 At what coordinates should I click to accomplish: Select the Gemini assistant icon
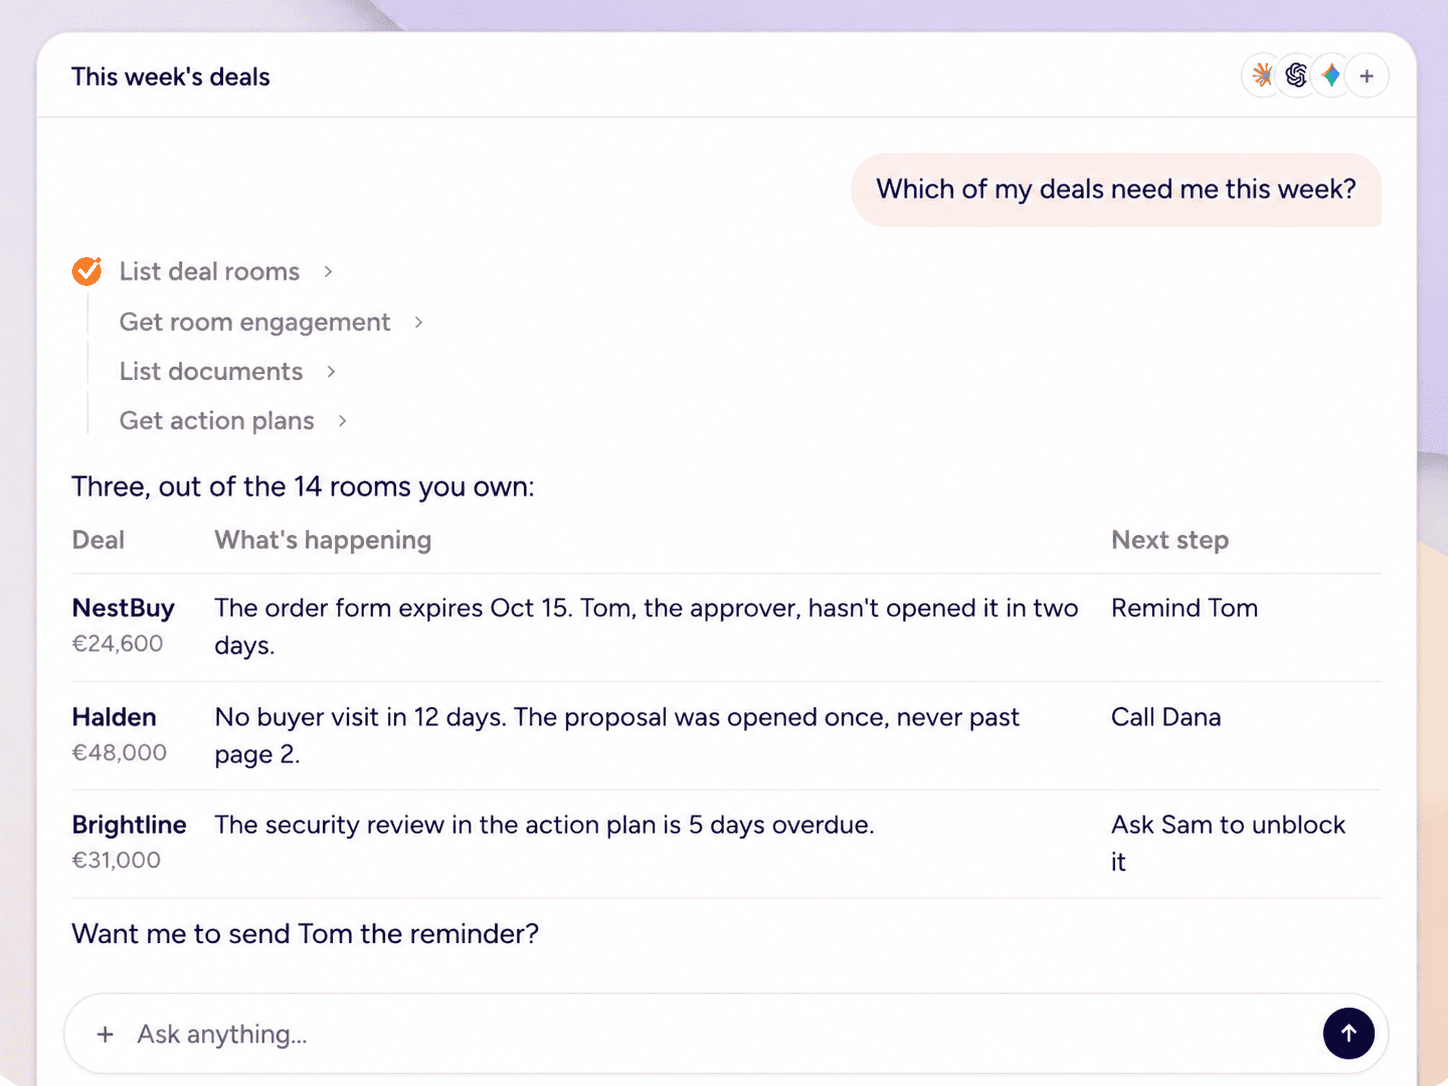1331,75
